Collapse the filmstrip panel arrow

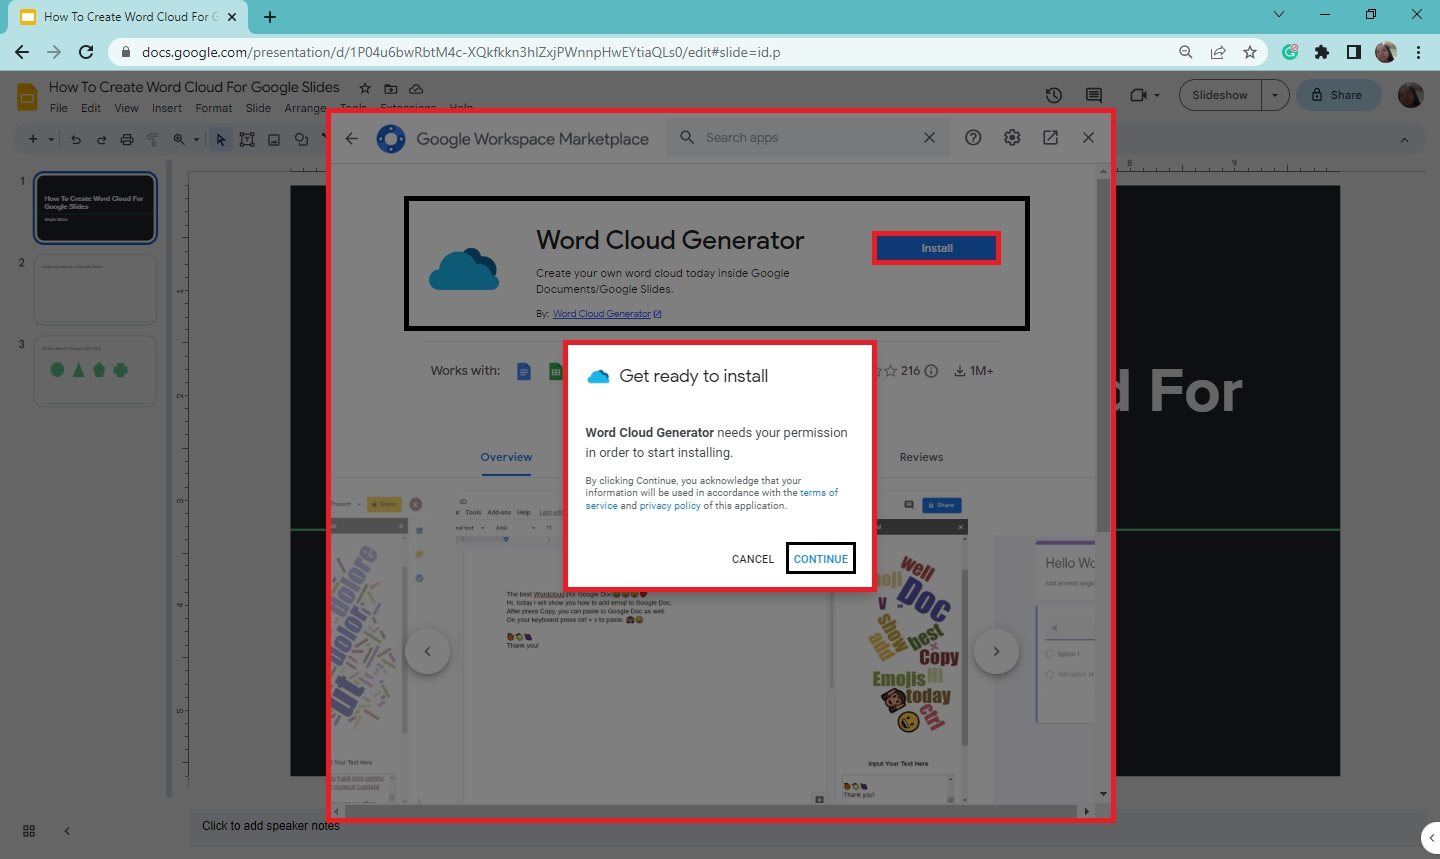click(67, 831)
